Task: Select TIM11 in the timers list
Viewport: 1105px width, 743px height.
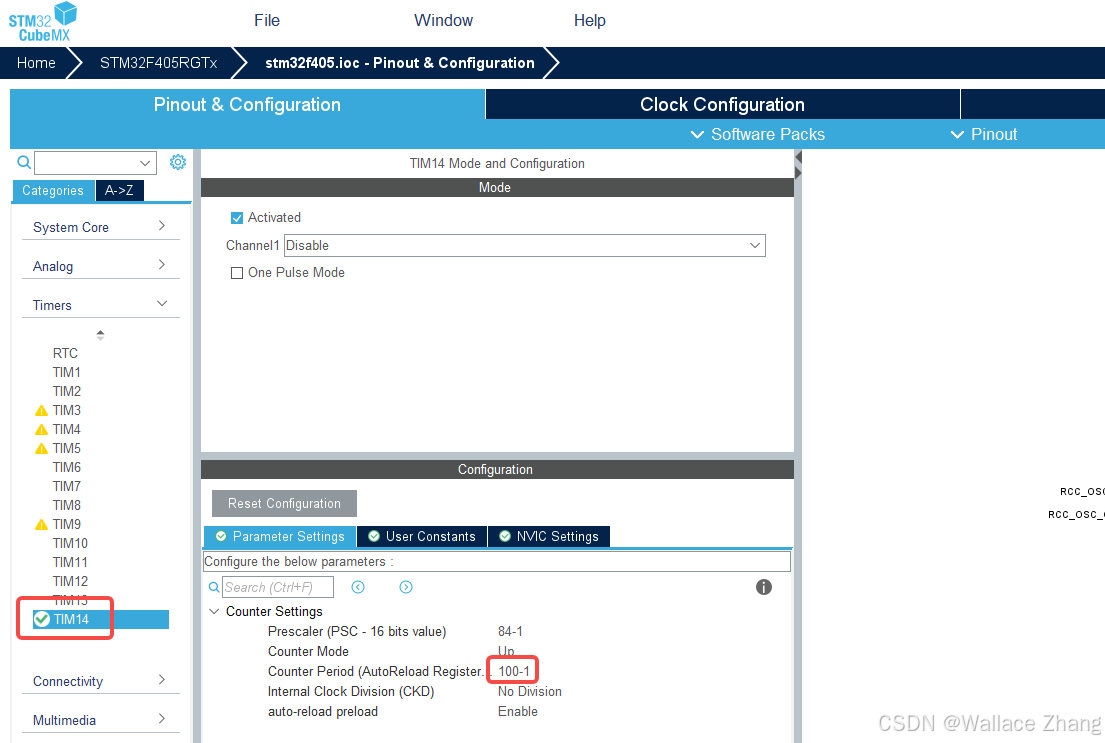Action: tap(70, 563)
